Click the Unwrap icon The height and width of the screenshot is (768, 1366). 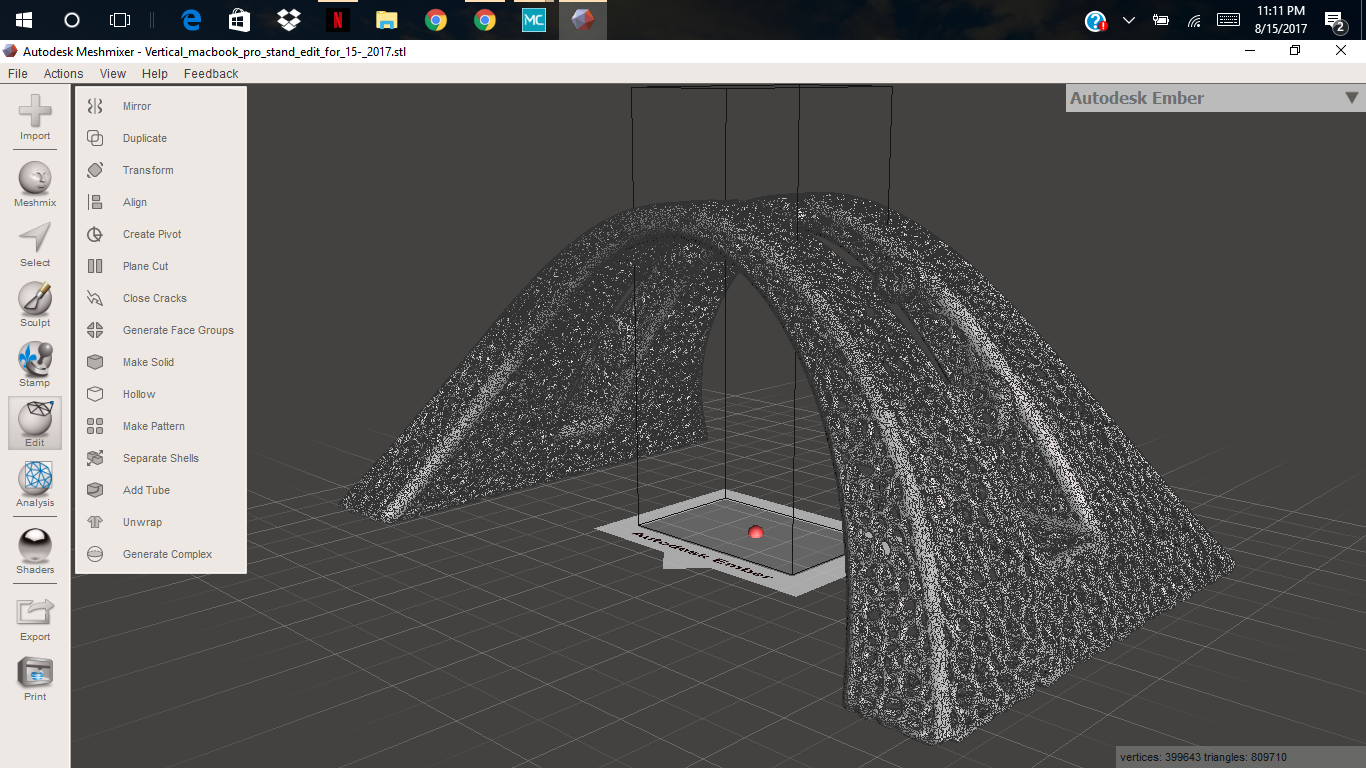tap(95, 522)
